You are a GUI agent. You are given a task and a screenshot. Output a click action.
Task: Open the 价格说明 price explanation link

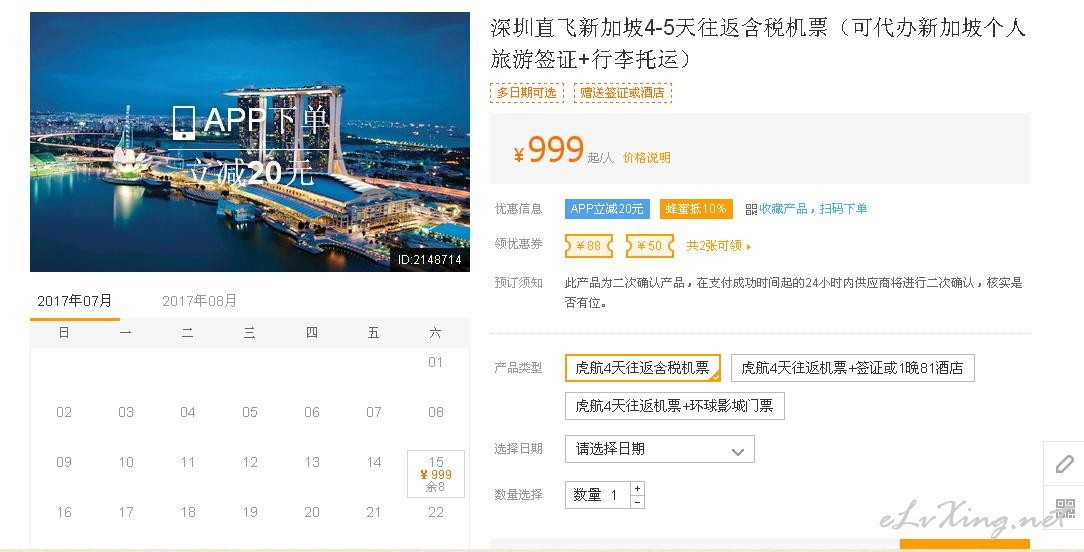[647, 158]
